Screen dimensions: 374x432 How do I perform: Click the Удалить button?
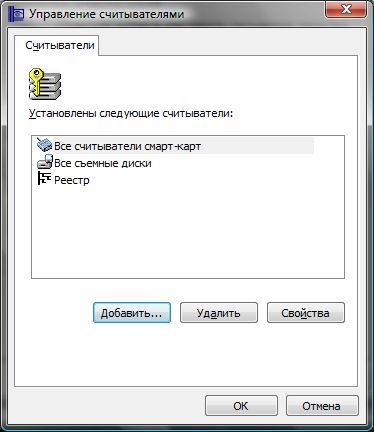click(219, 313)
